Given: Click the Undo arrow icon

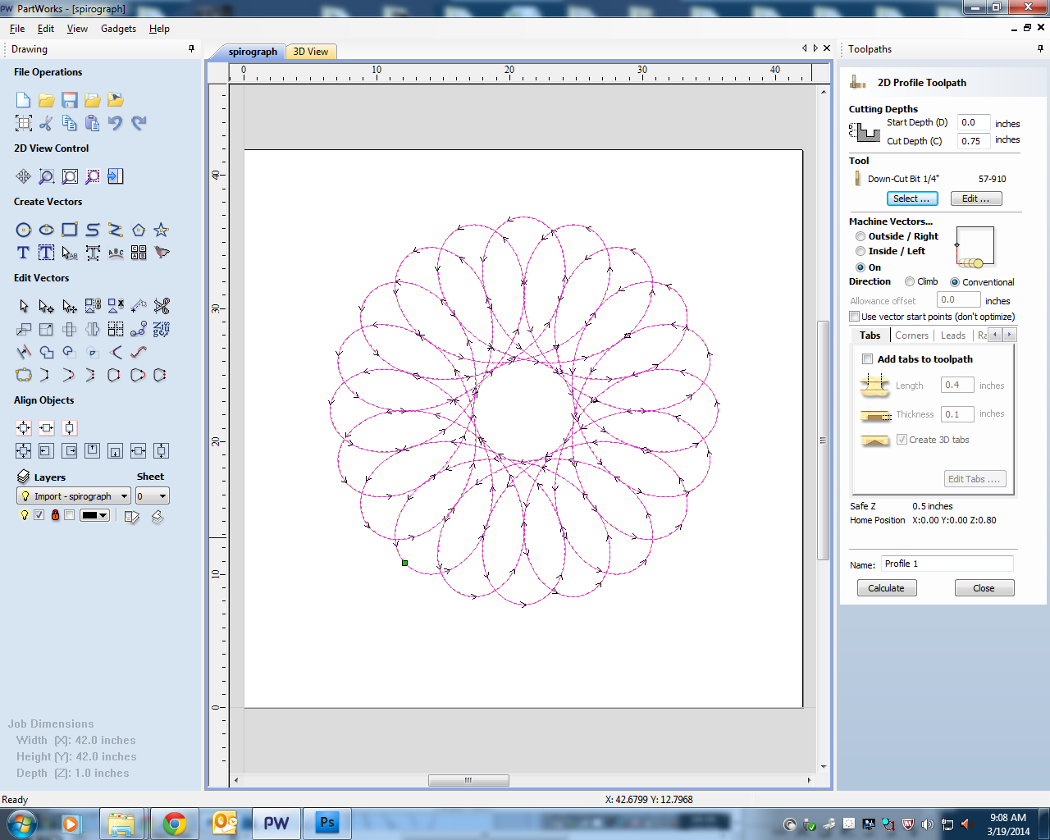Looking at the screenshot, I should coord(115,123).
